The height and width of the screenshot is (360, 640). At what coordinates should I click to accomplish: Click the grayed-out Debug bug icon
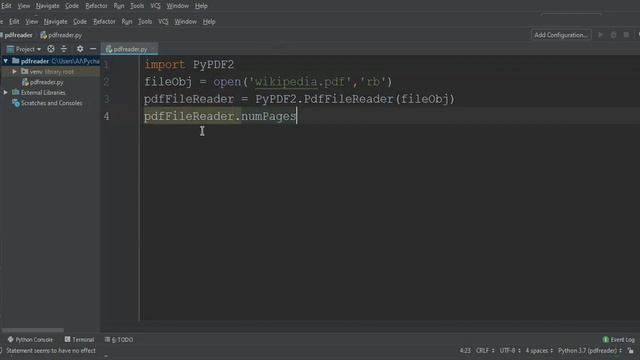point(613,35)
